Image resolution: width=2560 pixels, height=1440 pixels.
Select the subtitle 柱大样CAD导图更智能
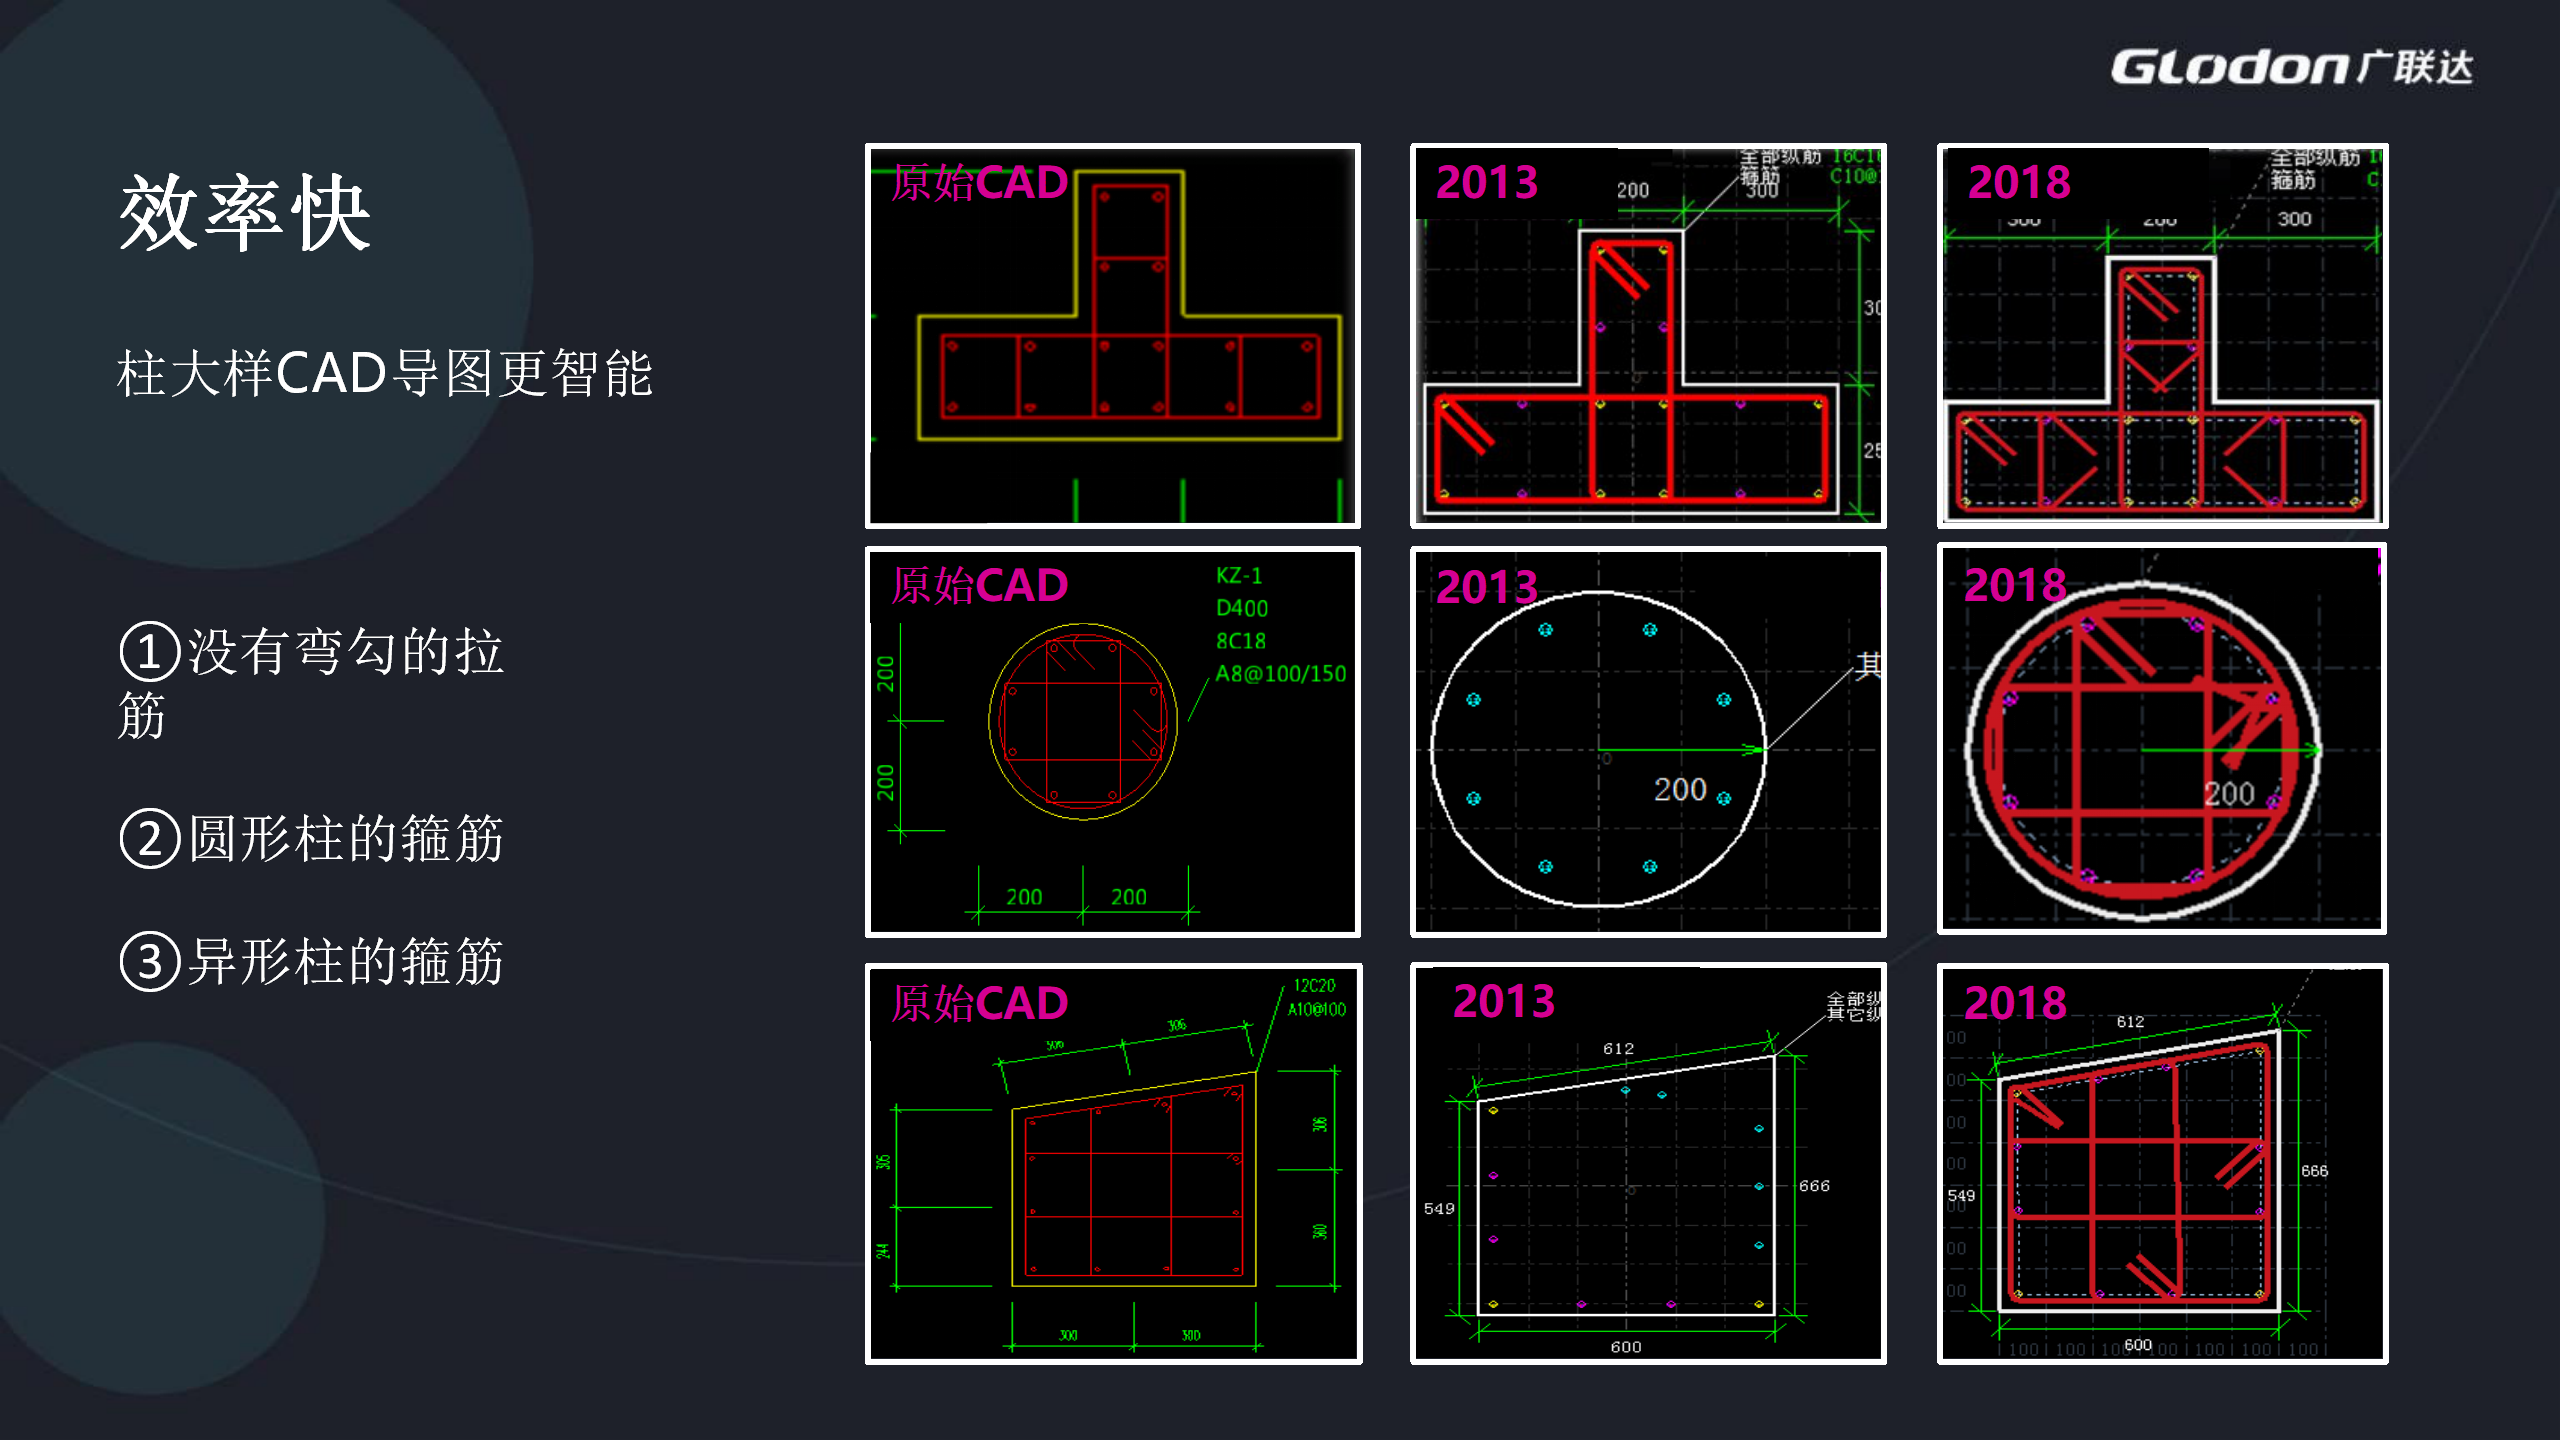coord(385,373)
